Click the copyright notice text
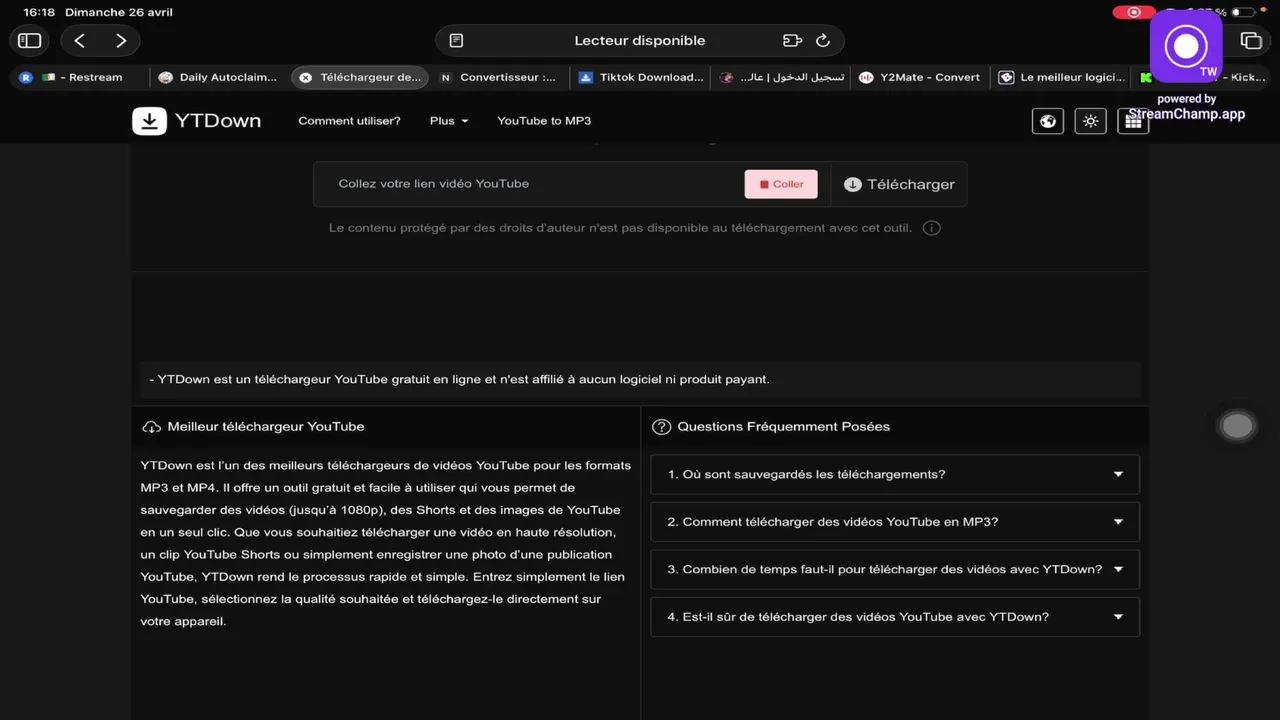The image size is (1280, 720). click(620, 228)
